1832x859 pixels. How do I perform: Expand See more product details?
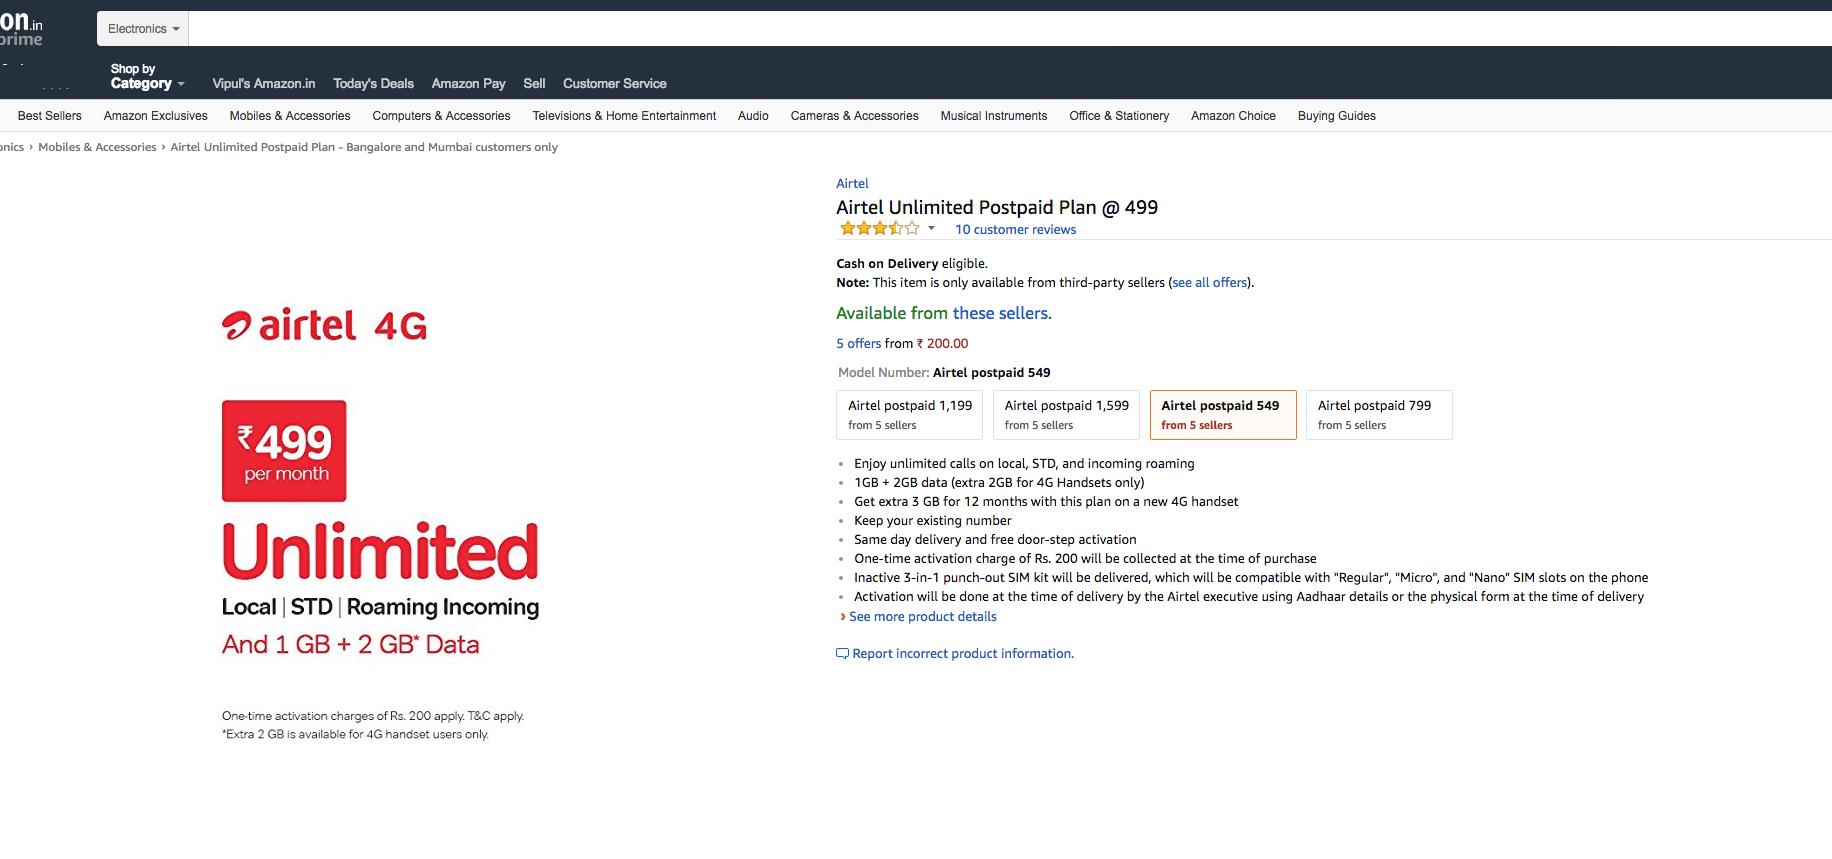(922, 617)
